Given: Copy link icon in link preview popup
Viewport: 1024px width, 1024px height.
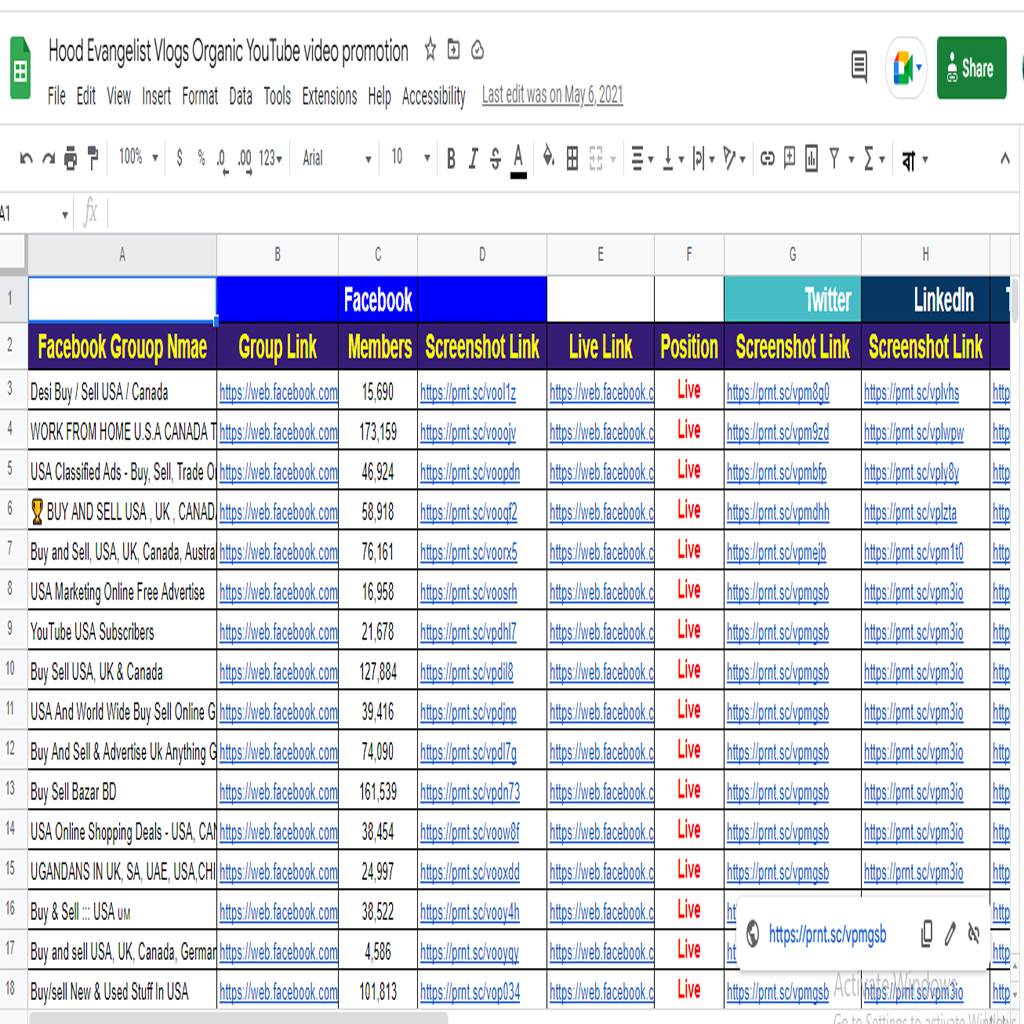Looking at the screenshot, I should point(926,934).
